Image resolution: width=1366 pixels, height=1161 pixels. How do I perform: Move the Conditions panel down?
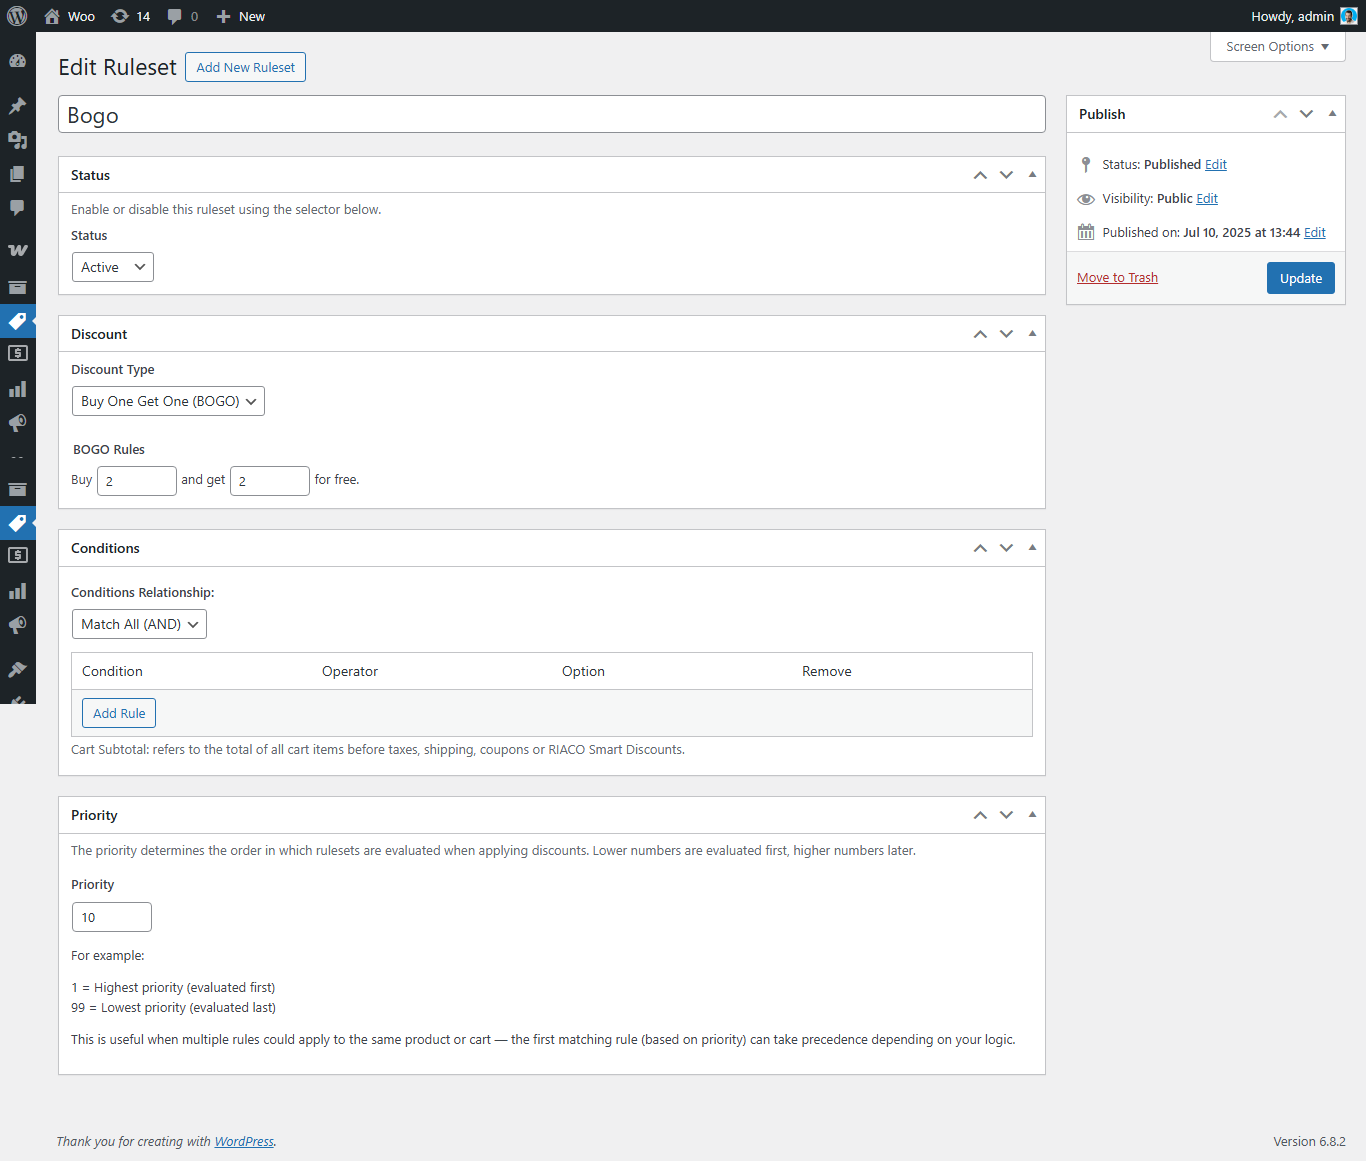(x=1006, y=548)
